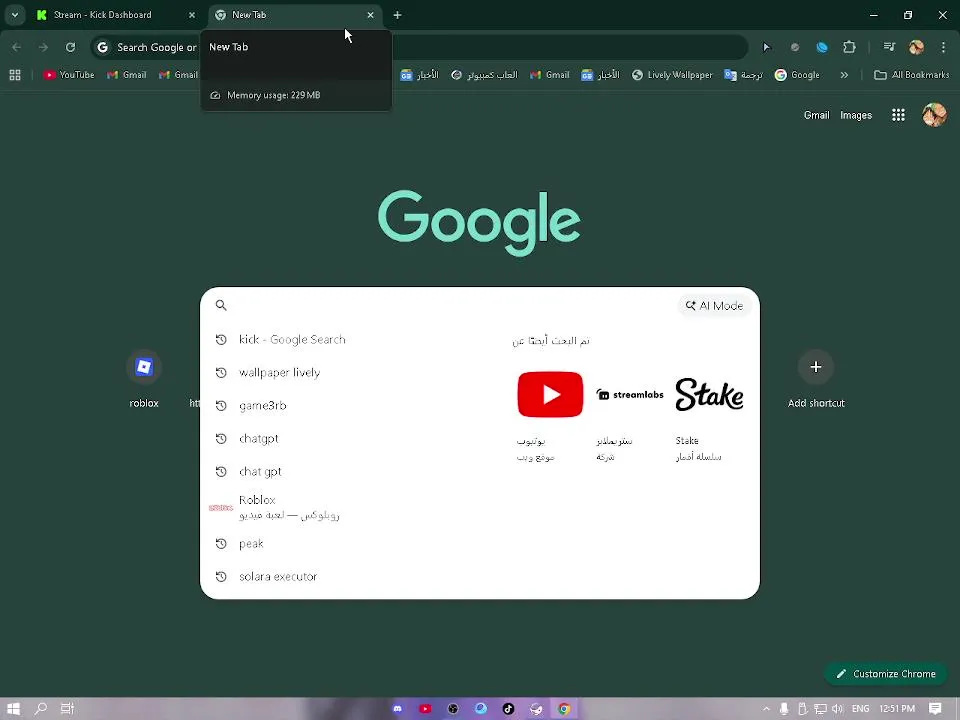Open Discord from the taskbar

tap(397, 708)
